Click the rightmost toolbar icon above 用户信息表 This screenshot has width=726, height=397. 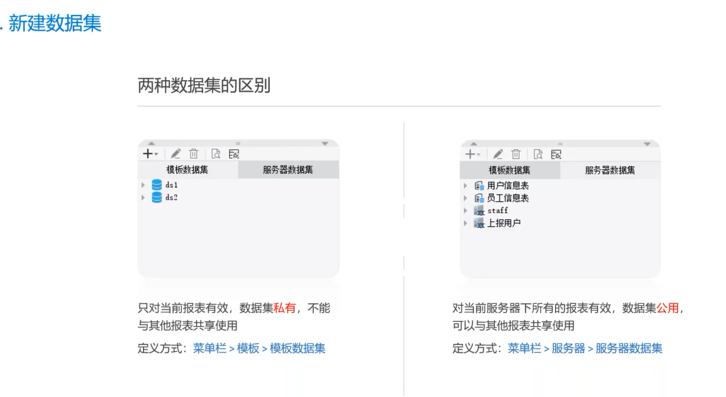[556, 154]
